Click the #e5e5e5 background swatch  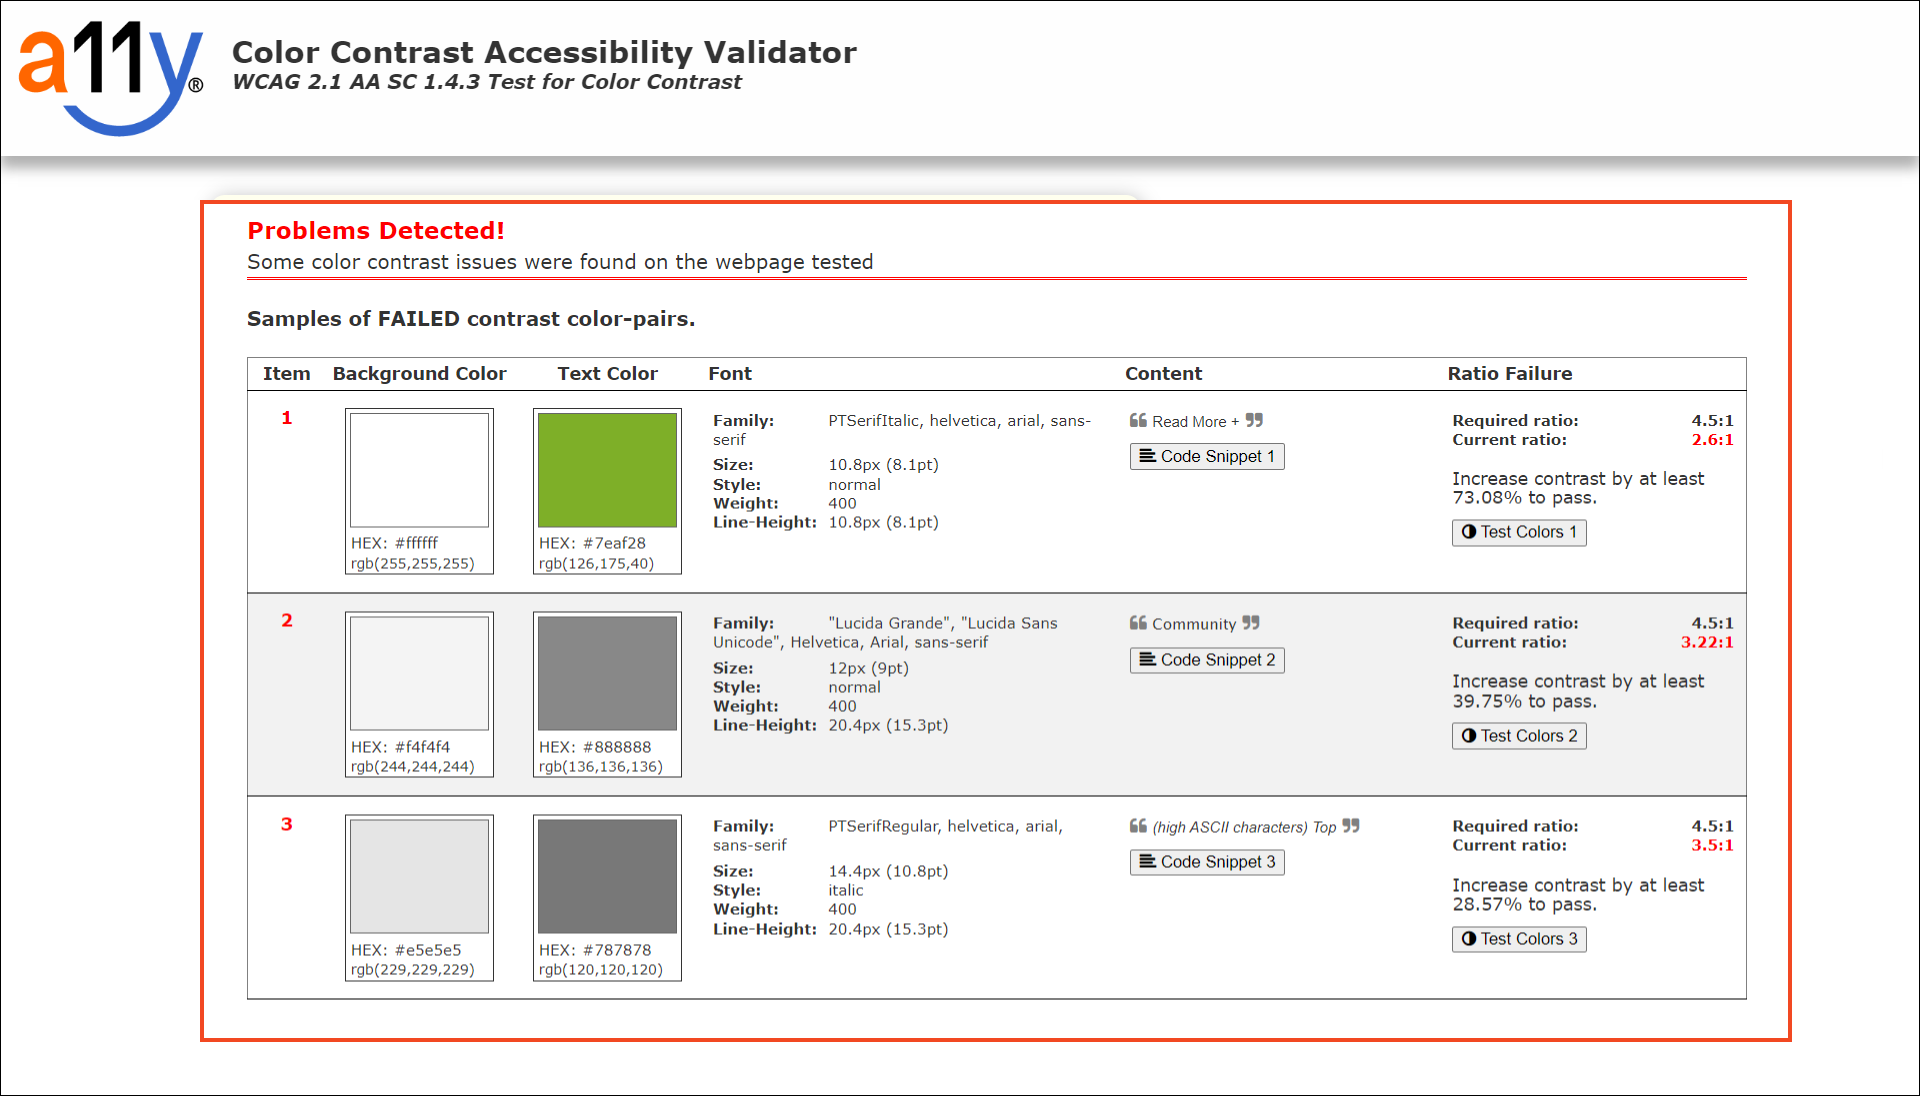coord(419,876)
